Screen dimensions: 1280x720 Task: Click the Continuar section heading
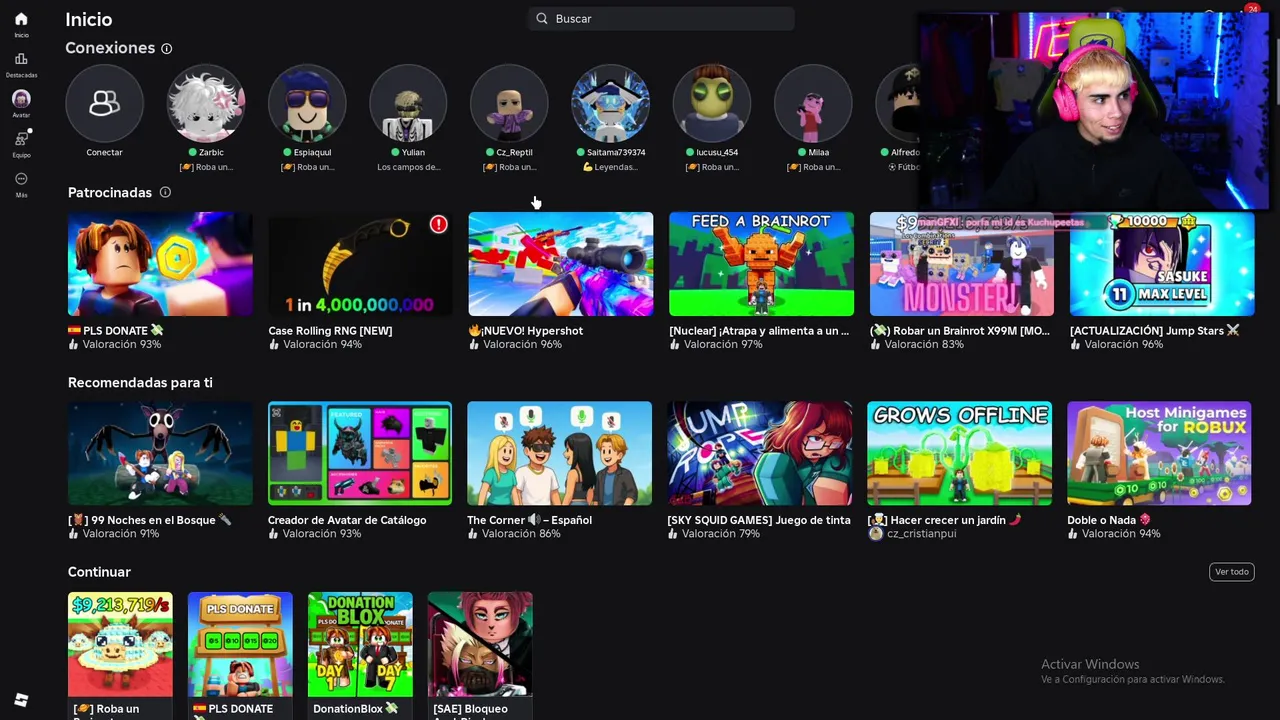(99, 572)
